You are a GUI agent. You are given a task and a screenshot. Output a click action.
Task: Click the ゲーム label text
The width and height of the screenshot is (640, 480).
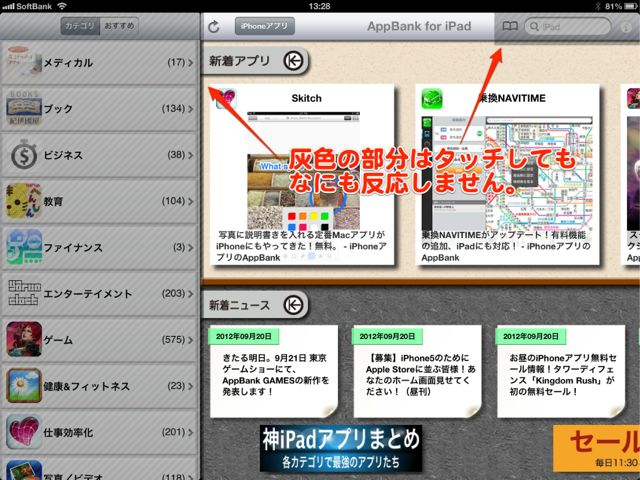[58, 340]
